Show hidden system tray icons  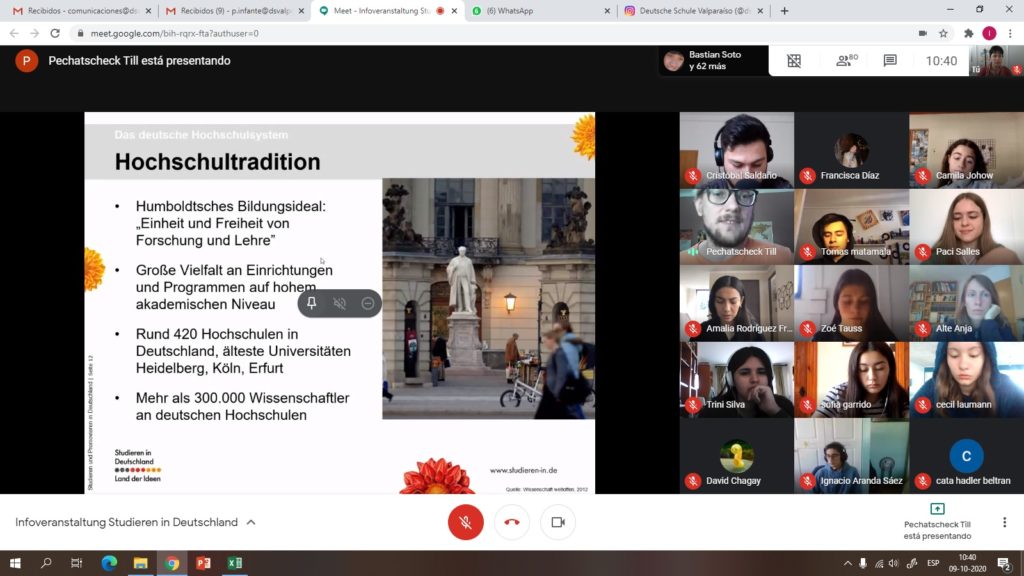pyautogui.click(x=848, y=563)
